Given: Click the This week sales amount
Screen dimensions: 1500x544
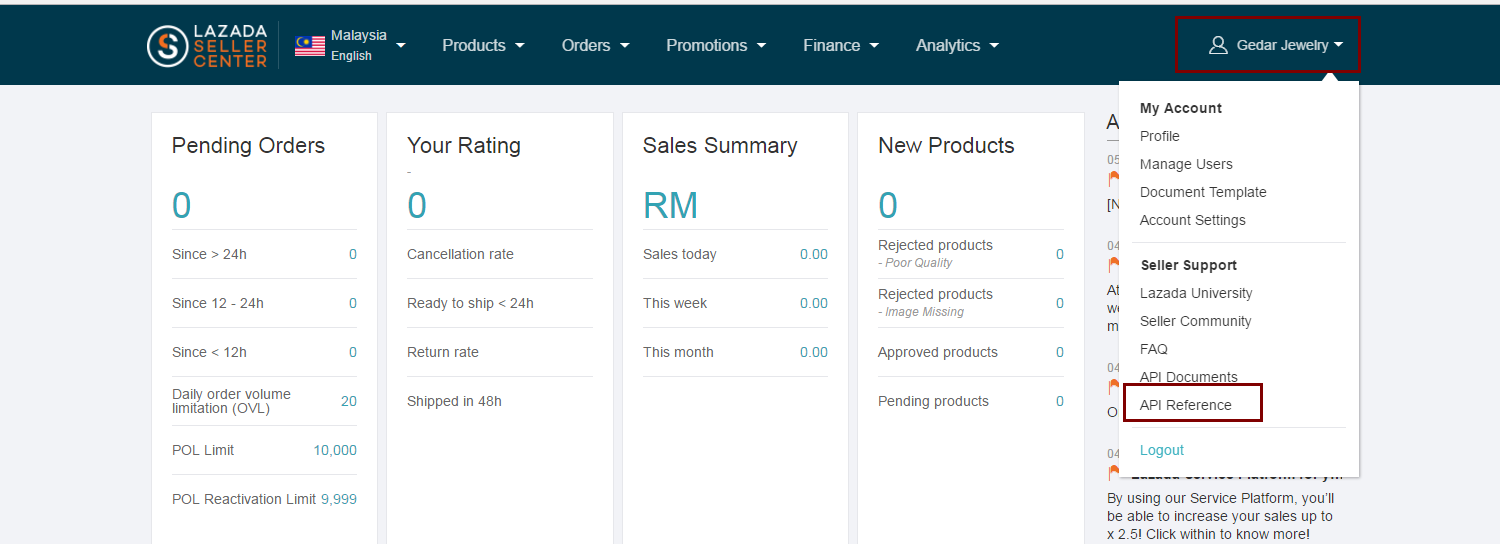Looking at the screenshot, I should tap(814, 303).
